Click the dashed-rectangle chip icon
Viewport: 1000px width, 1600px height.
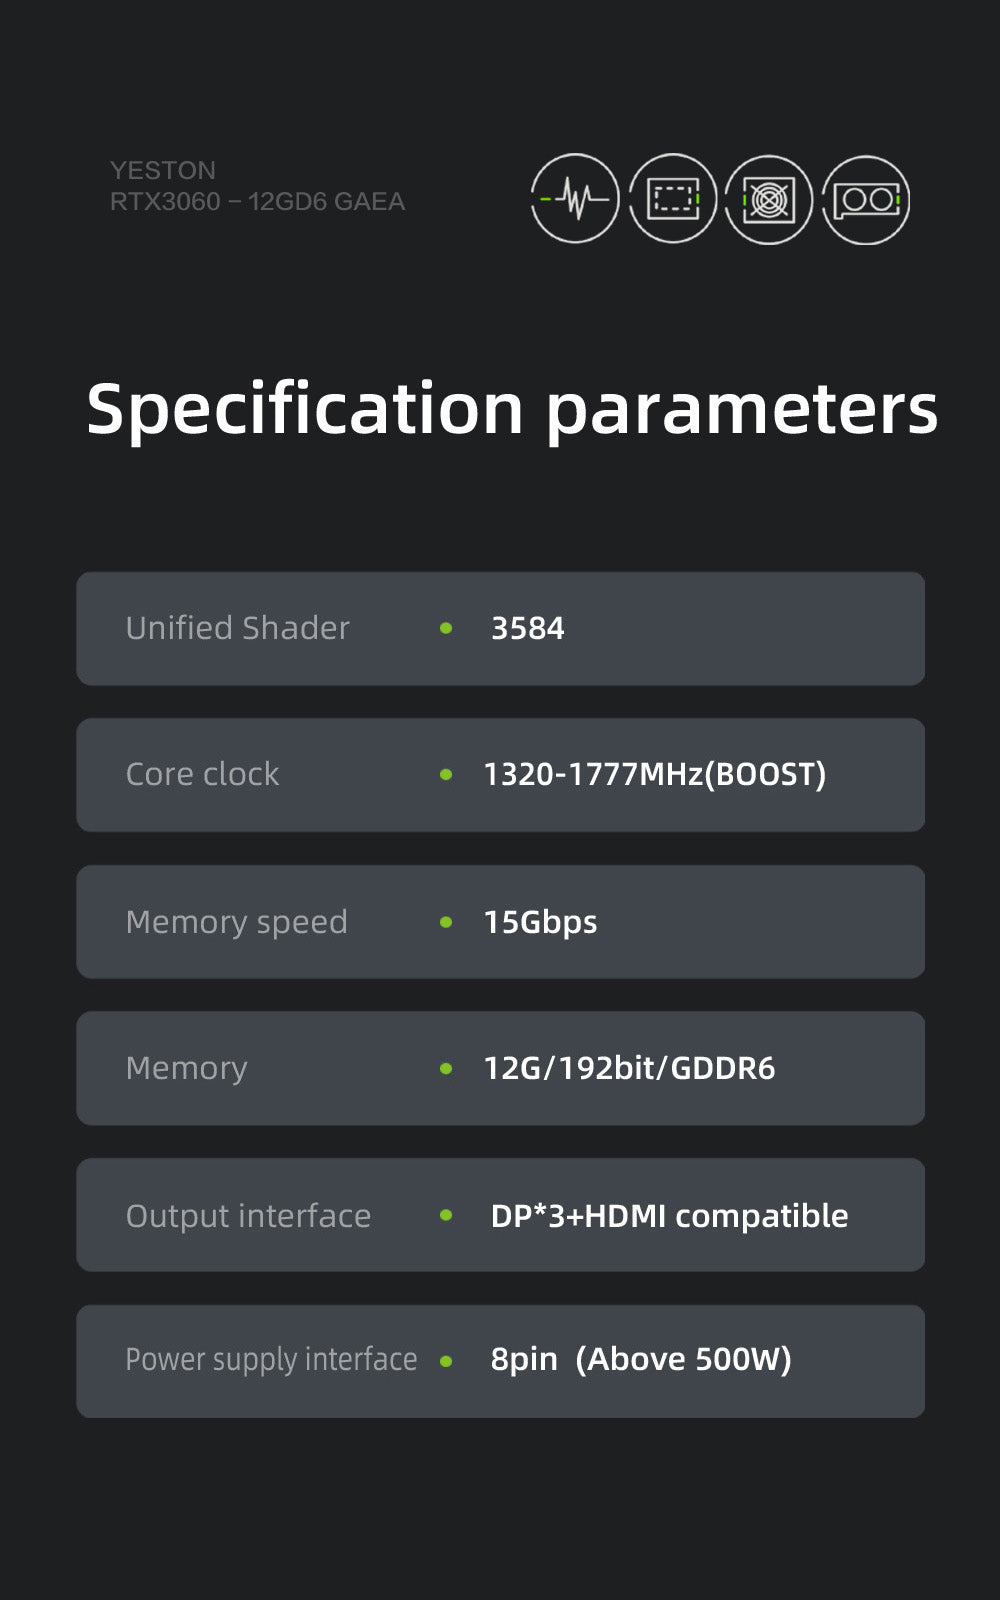coord(672,198)
